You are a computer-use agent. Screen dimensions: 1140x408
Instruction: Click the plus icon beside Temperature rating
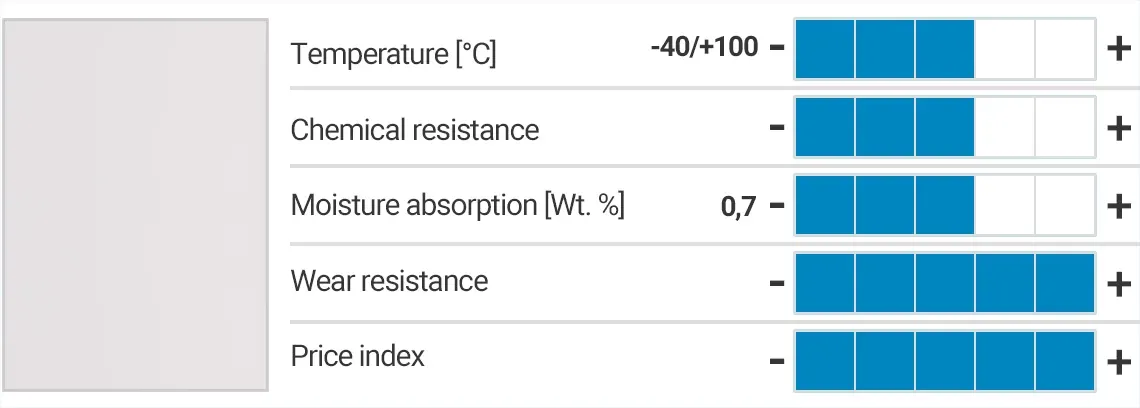(1118, 49)
